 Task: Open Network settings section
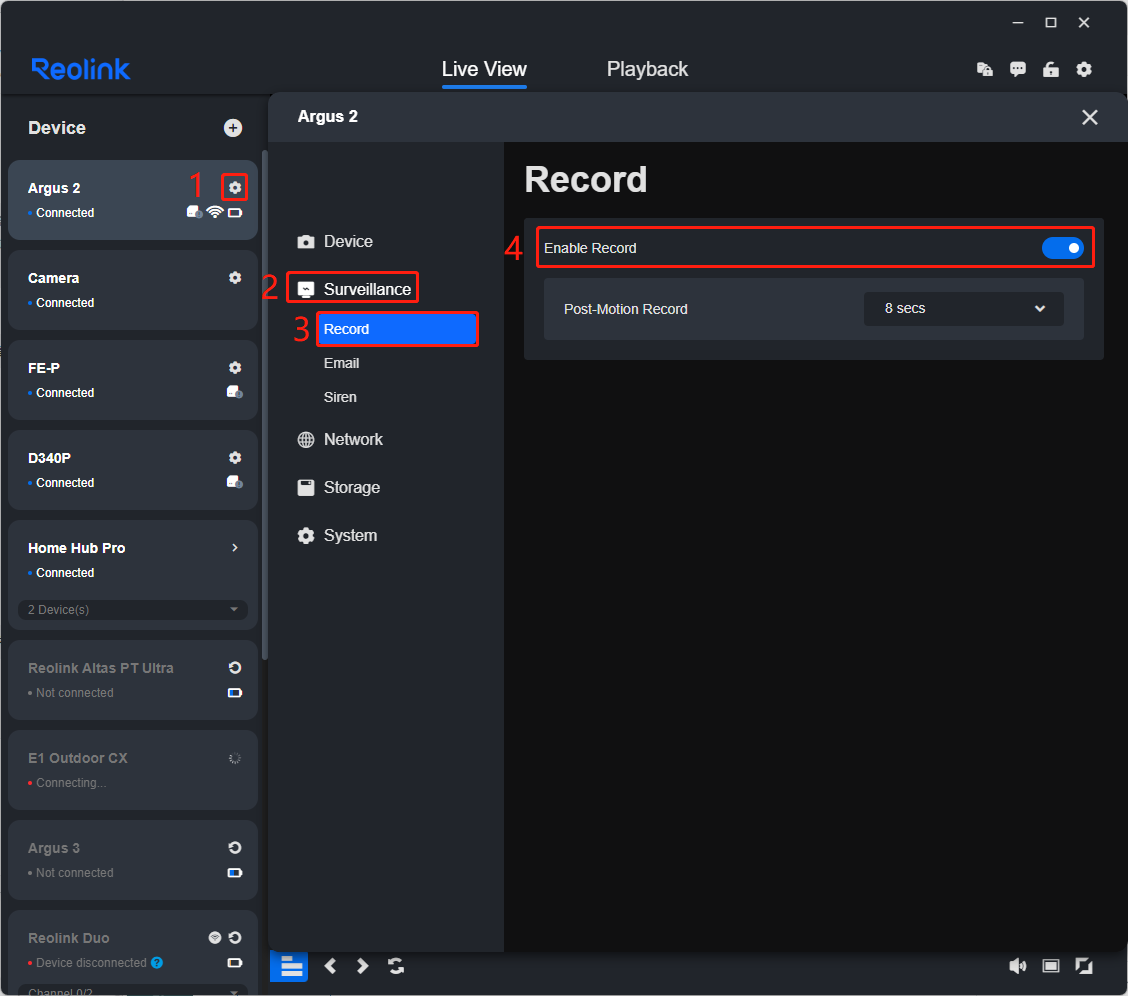point(340,439)
